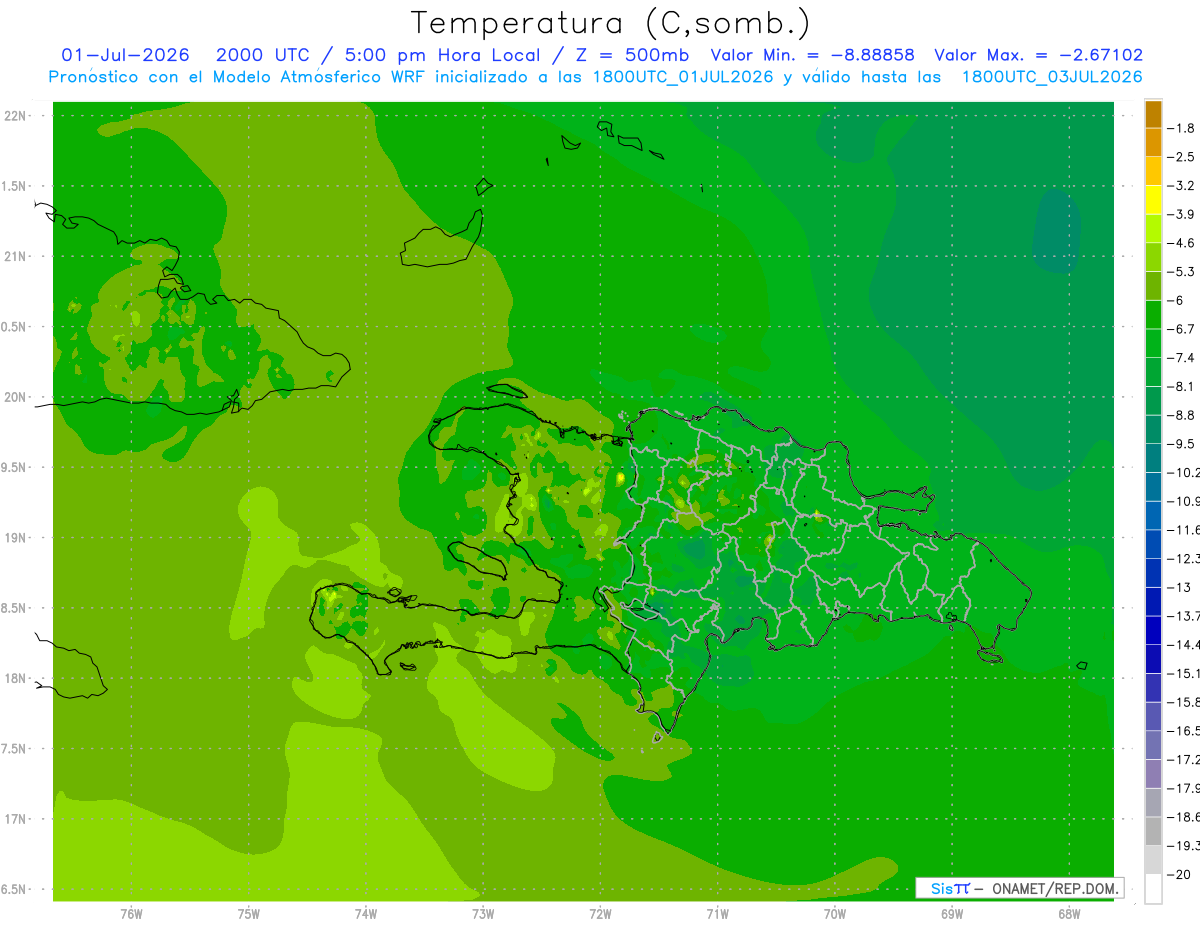Click the "72W" longitude label

click(600, 914)
